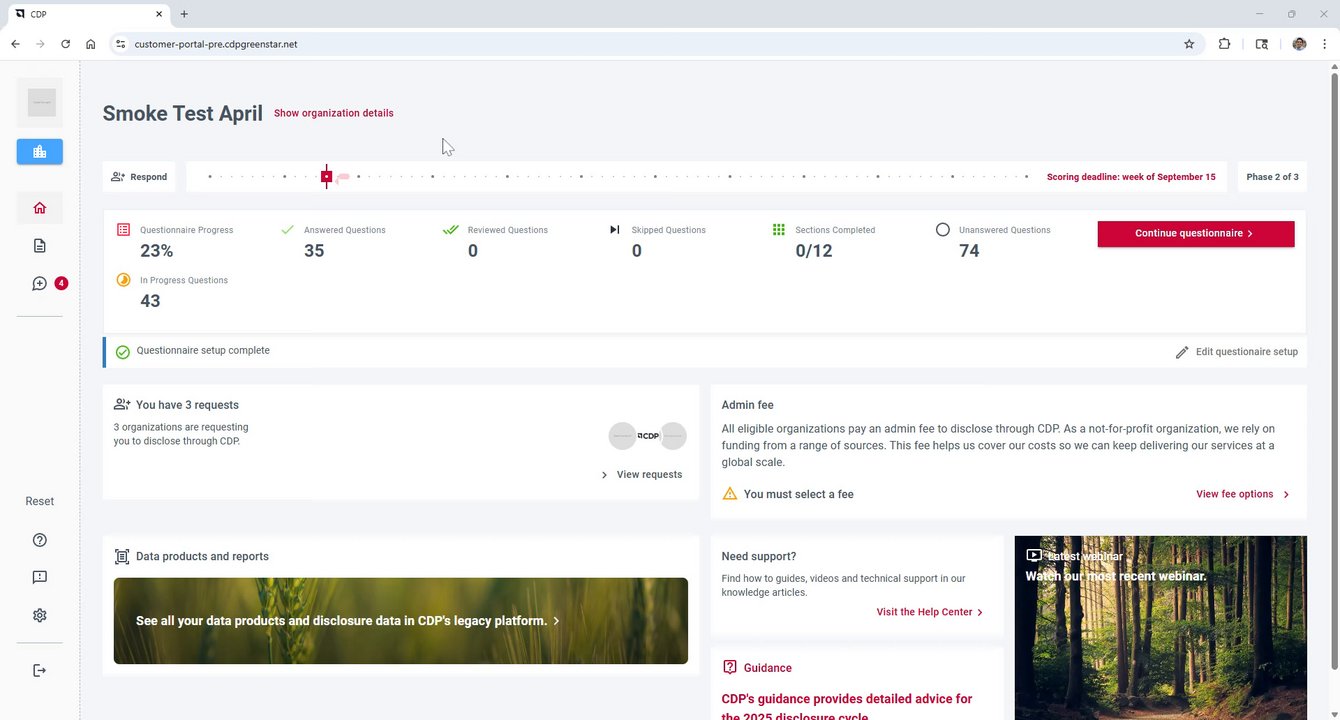Click the pencil edit icon

tap(1182, 352)
